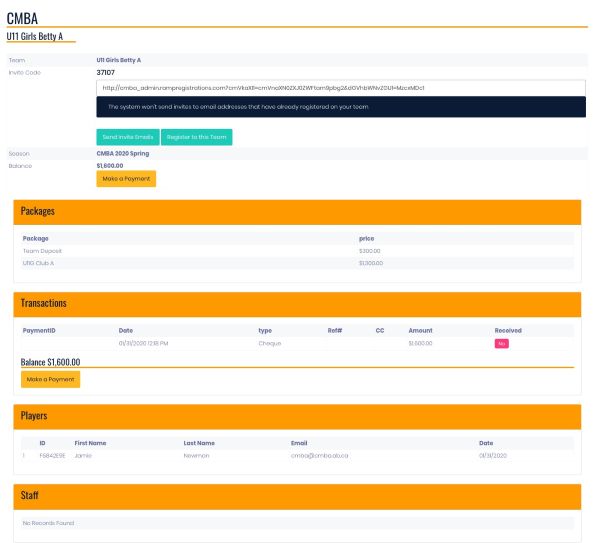Click the $1300.00 price cell

pyautogui.click(x=371, y=263)
